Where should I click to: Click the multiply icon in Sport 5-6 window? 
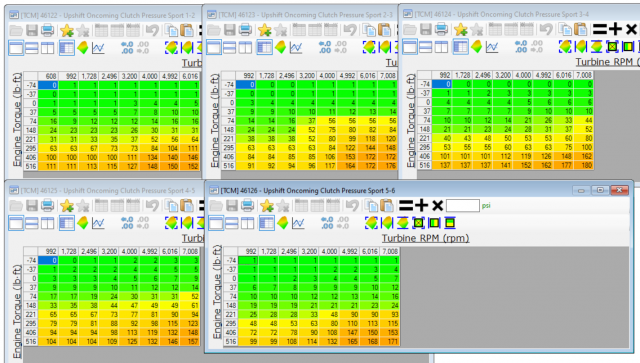click(x=437, y=205)
